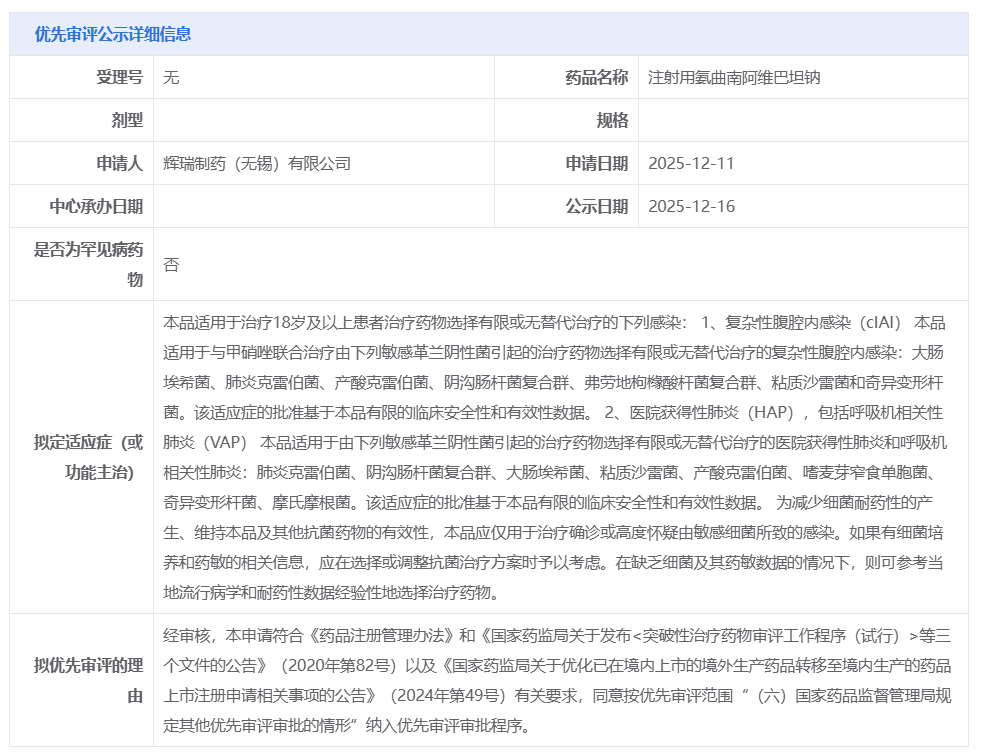Image resolution: width=981 pixels, height=756 pixels.
Task: Select the 受理号 value 无
Action: coord(171,77)
